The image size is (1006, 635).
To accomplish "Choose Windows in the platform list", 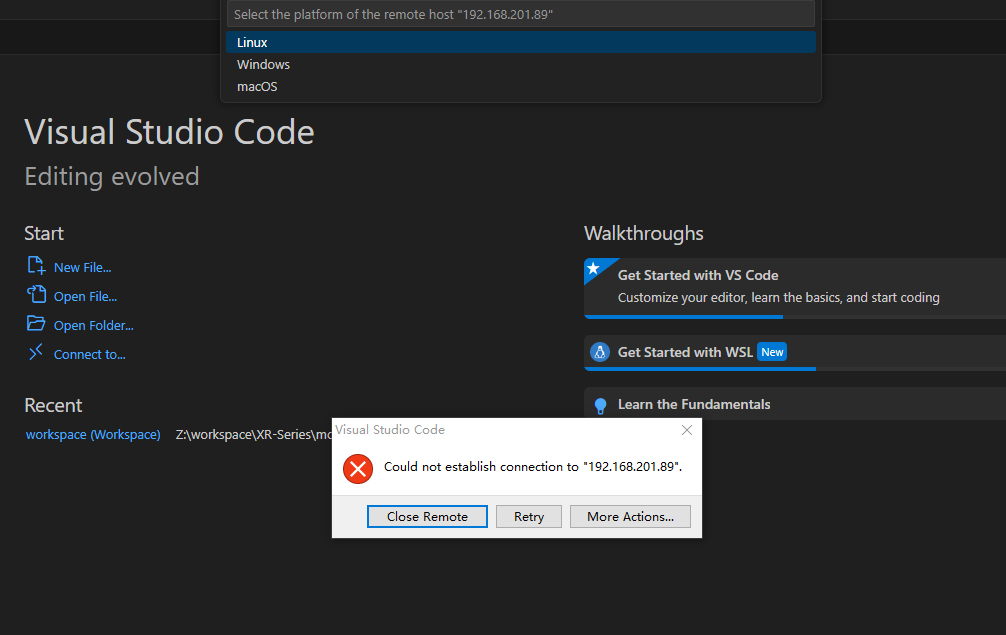I will pos(520,64).
